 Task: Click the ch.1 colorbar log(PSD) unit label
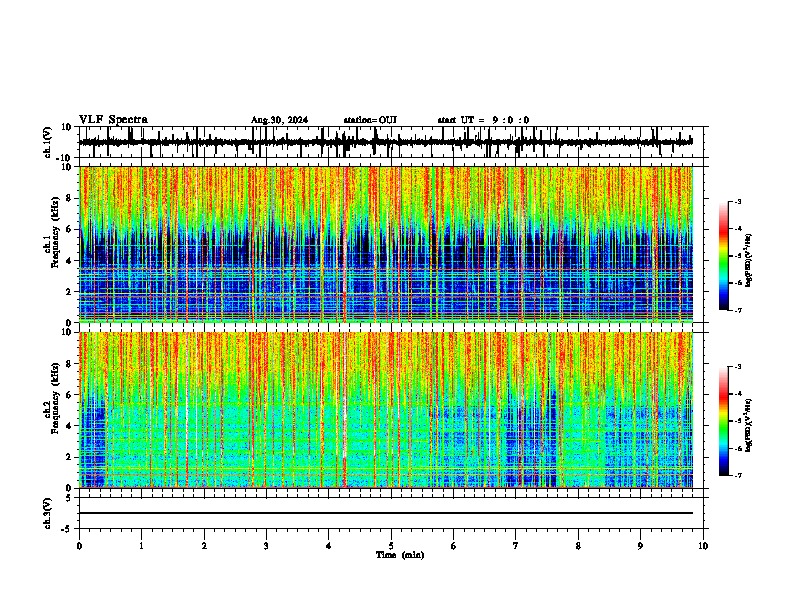point(749,260)
